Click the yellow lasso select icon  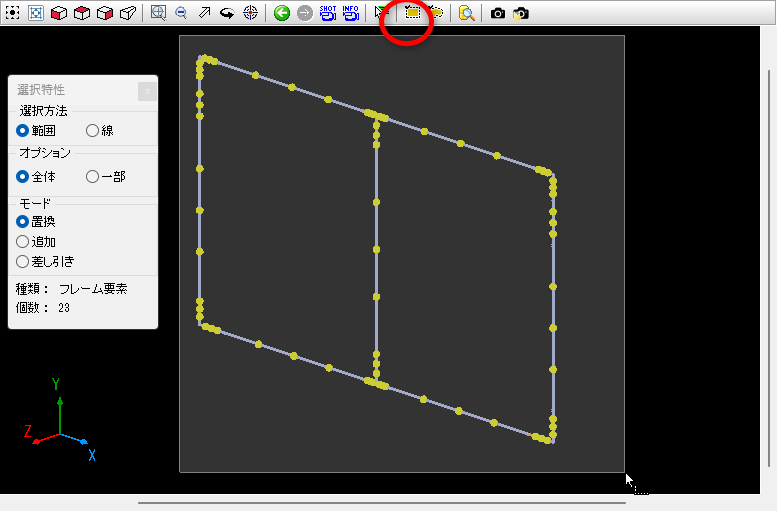(436, 12)
